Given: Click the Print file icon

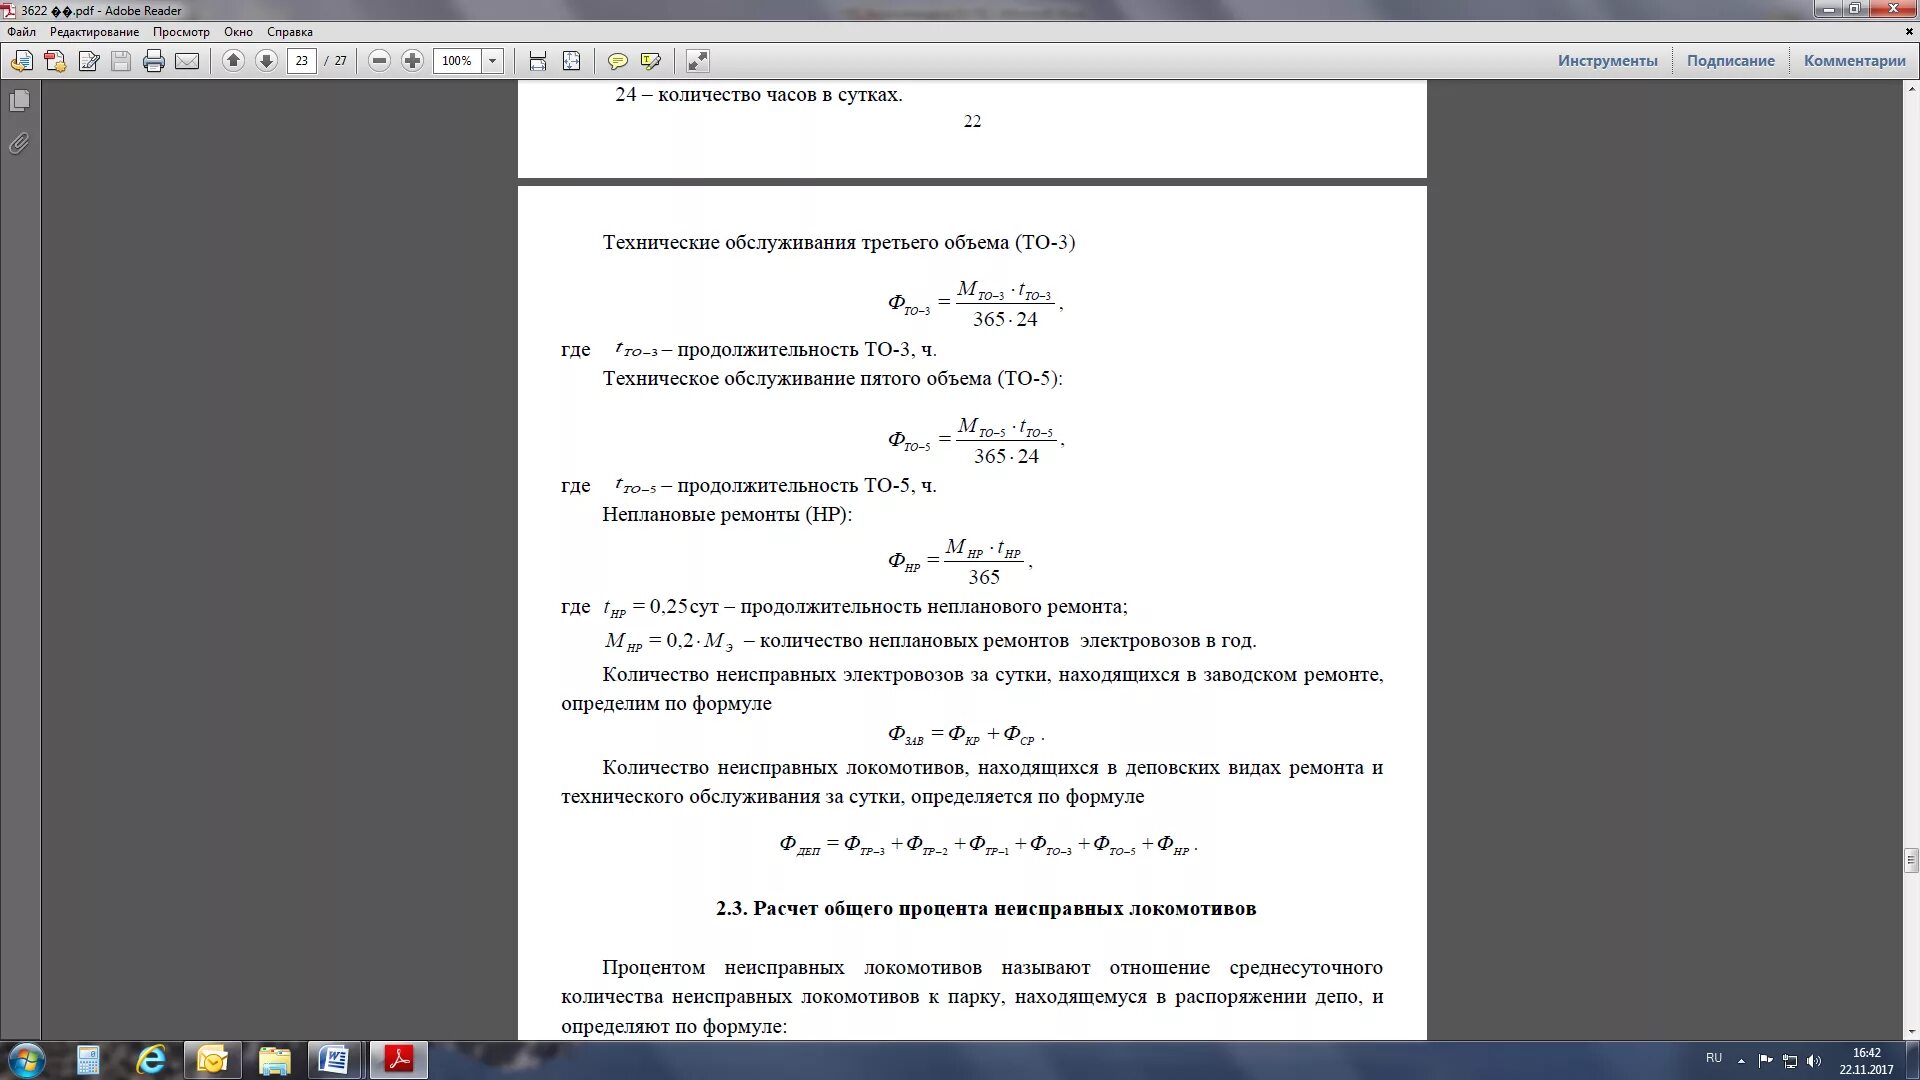Looking at the screenshot, I should click(x=153, y=61).
